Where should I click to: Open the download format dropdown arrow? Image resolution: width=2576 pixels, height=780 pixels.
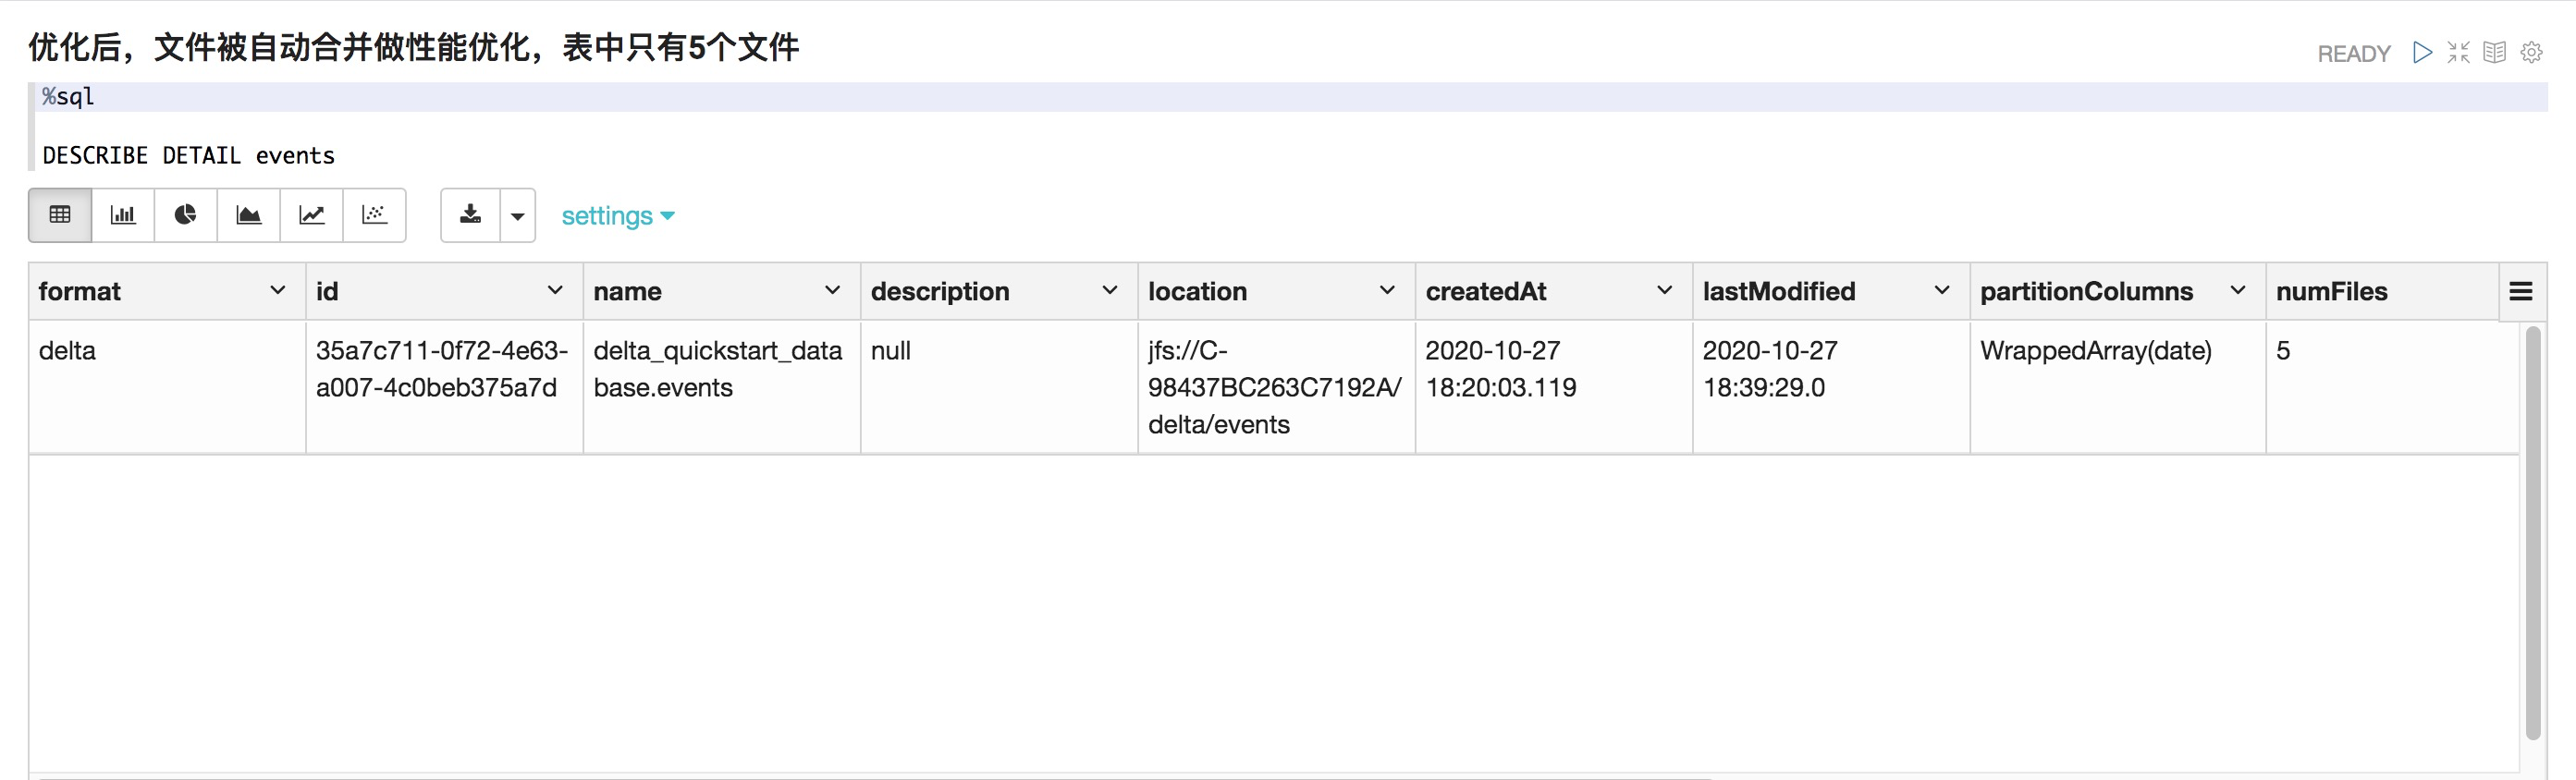[518, 215]
